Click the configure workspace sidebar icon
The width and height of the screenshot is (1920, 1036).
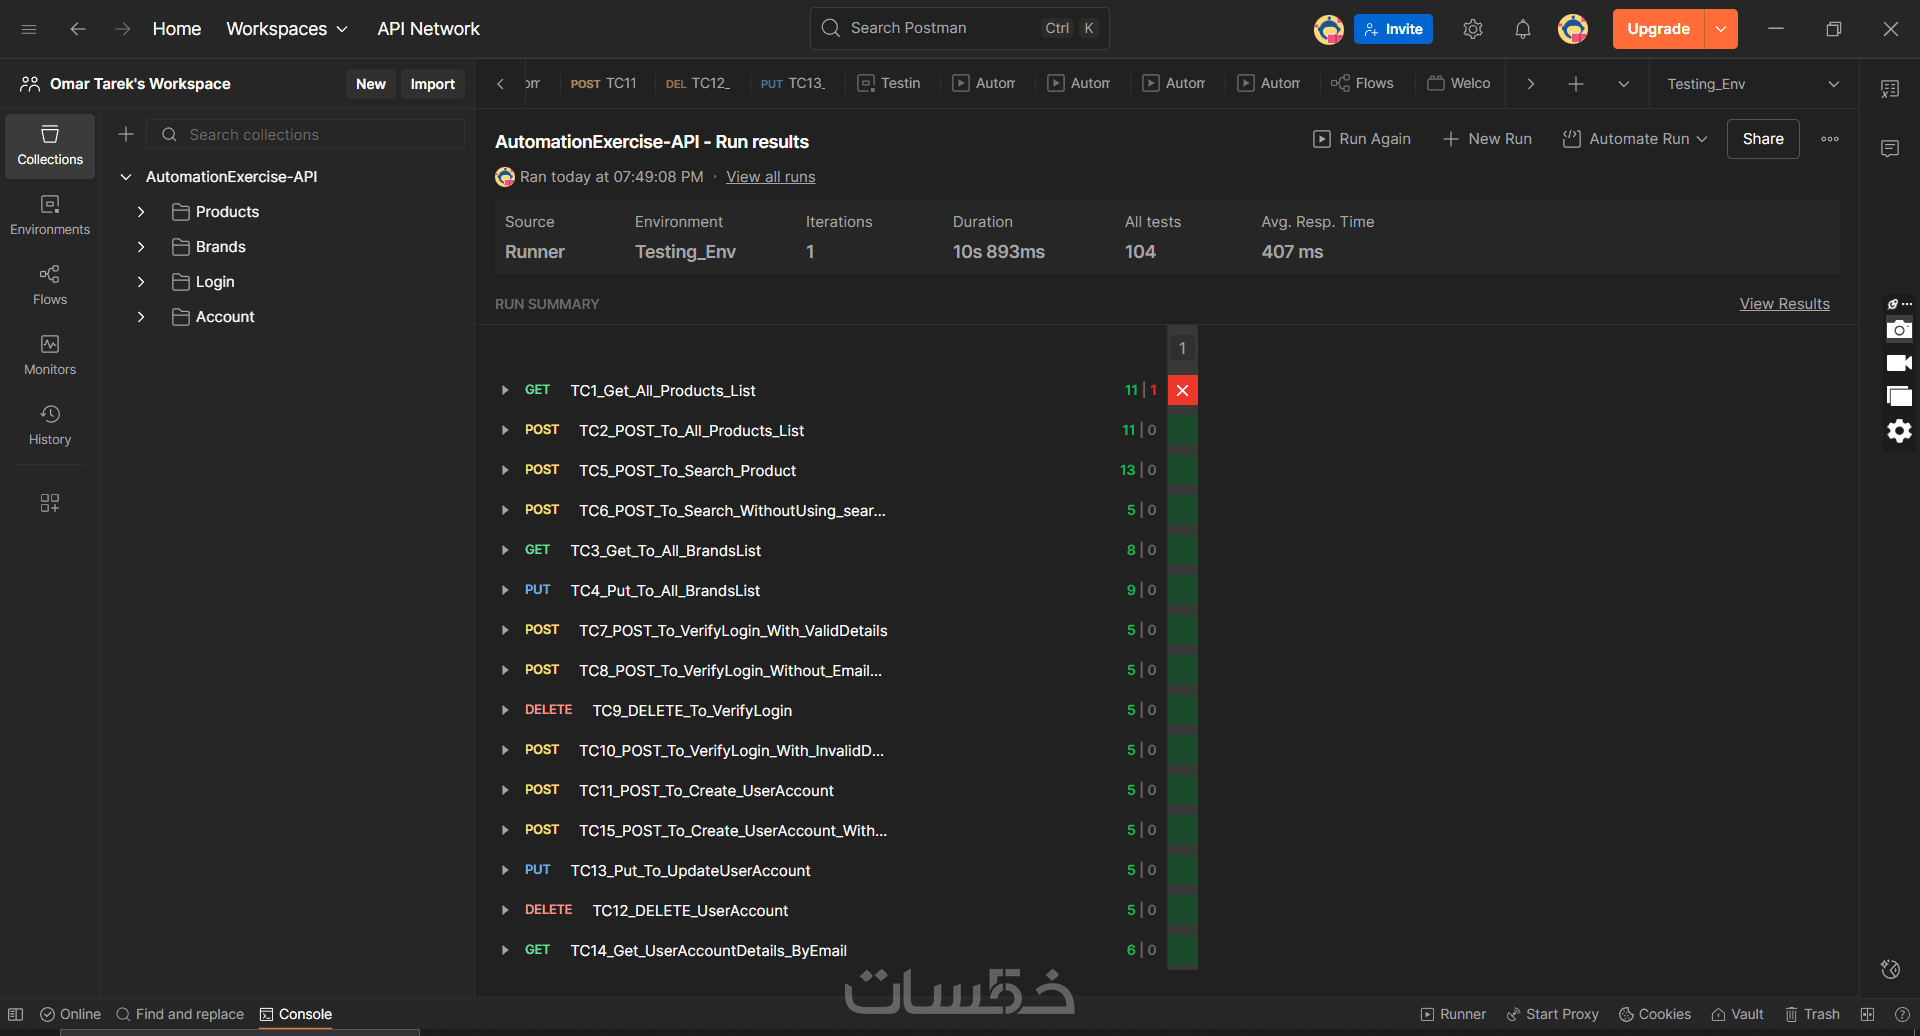pyautogui.click(x=50, y=503)
